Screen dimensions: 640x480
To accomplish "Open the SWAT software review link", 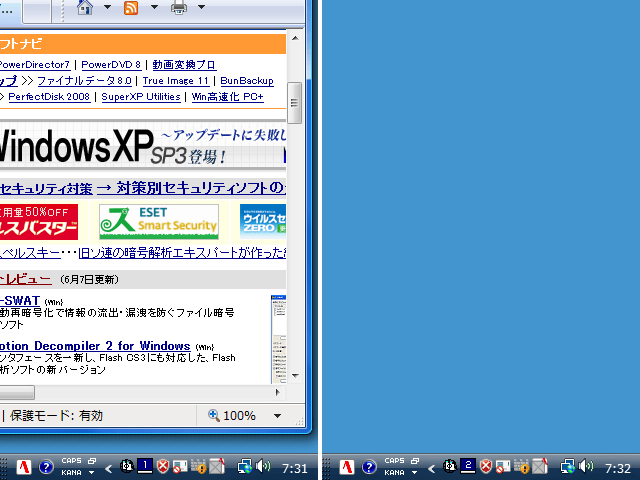I will [x=20, y=301].
